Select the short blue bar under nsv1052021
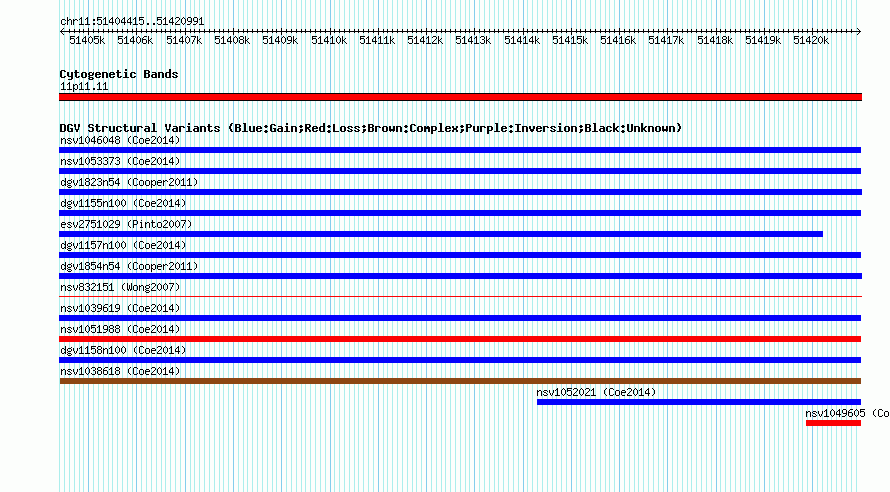This screenshot has height=492, width=890. point(699,402)
